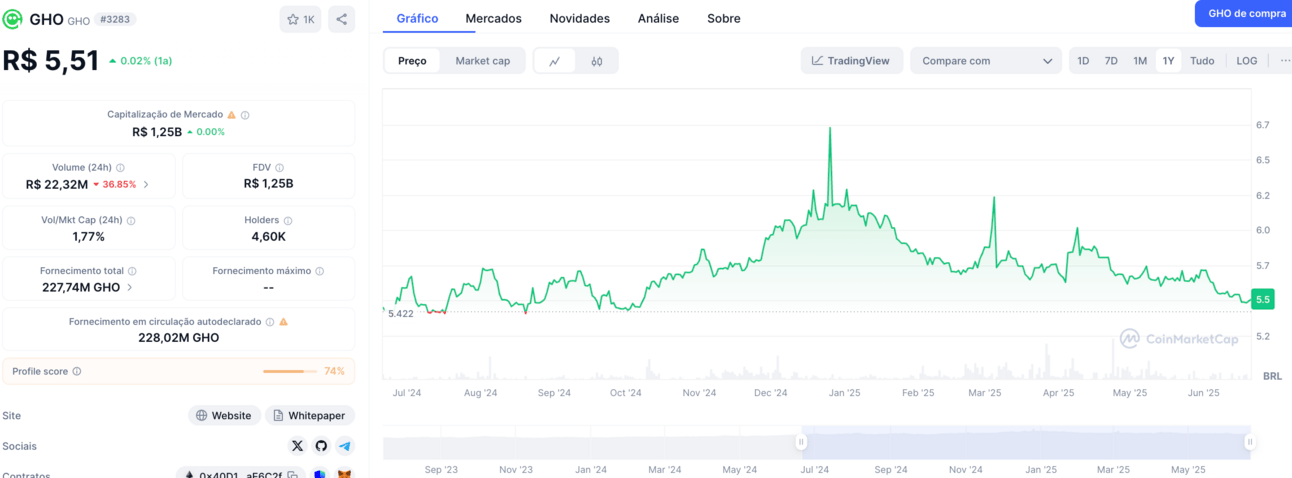This screenshot has height=478, width=1292.
Task: Select the 7D time range
Action: coord(1111,61)
